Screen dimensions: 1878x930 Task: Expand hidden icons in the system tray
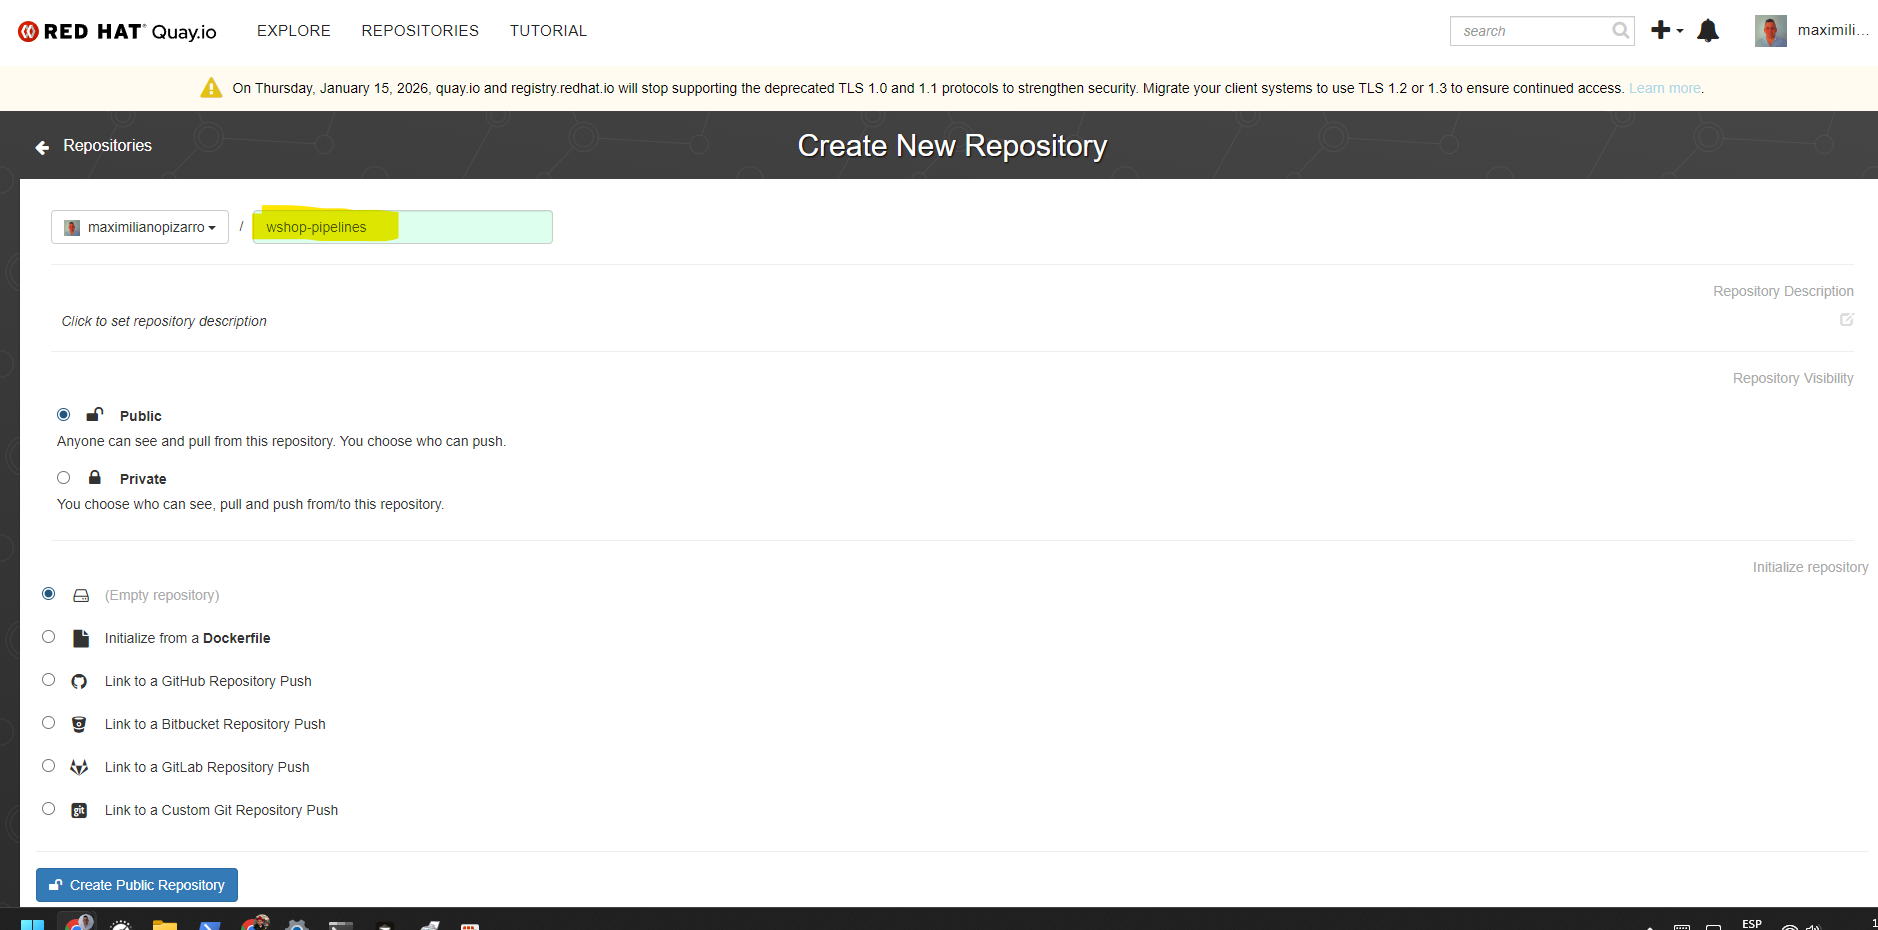click(1650, 926)
